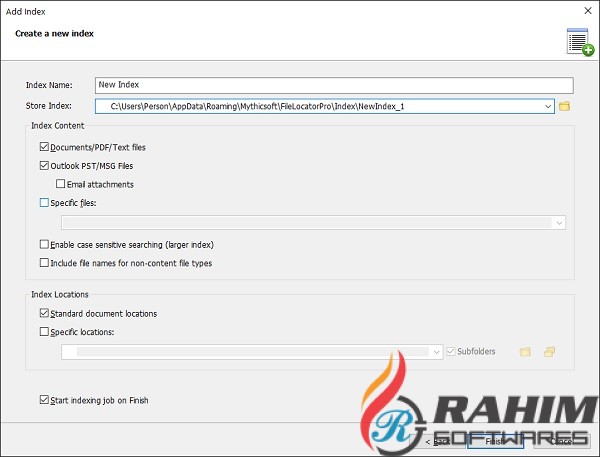Expand the Specific files dropdown
This screenshot has height=457, width=600.
pos(559,223)
